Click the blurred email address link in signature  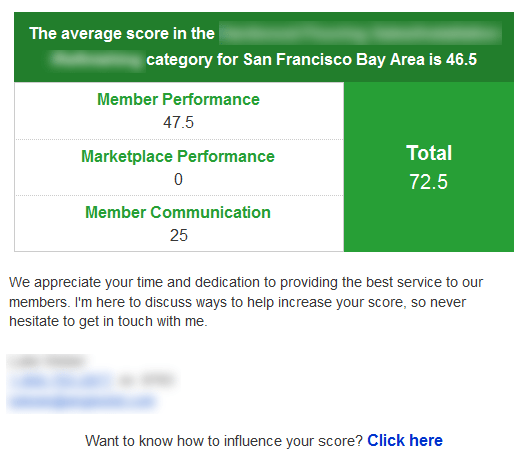[83, 401]
